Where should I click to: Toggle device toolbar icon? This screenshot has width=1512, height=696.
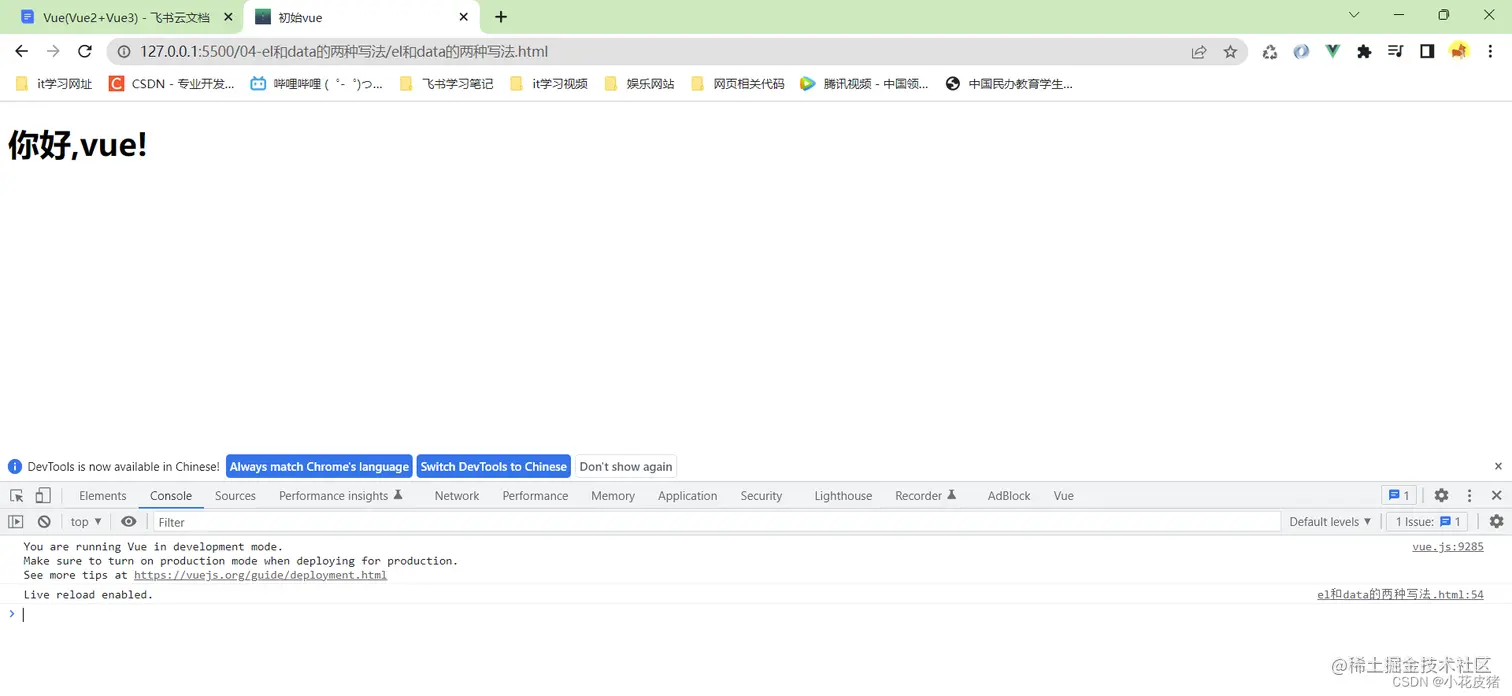[43, 496]
